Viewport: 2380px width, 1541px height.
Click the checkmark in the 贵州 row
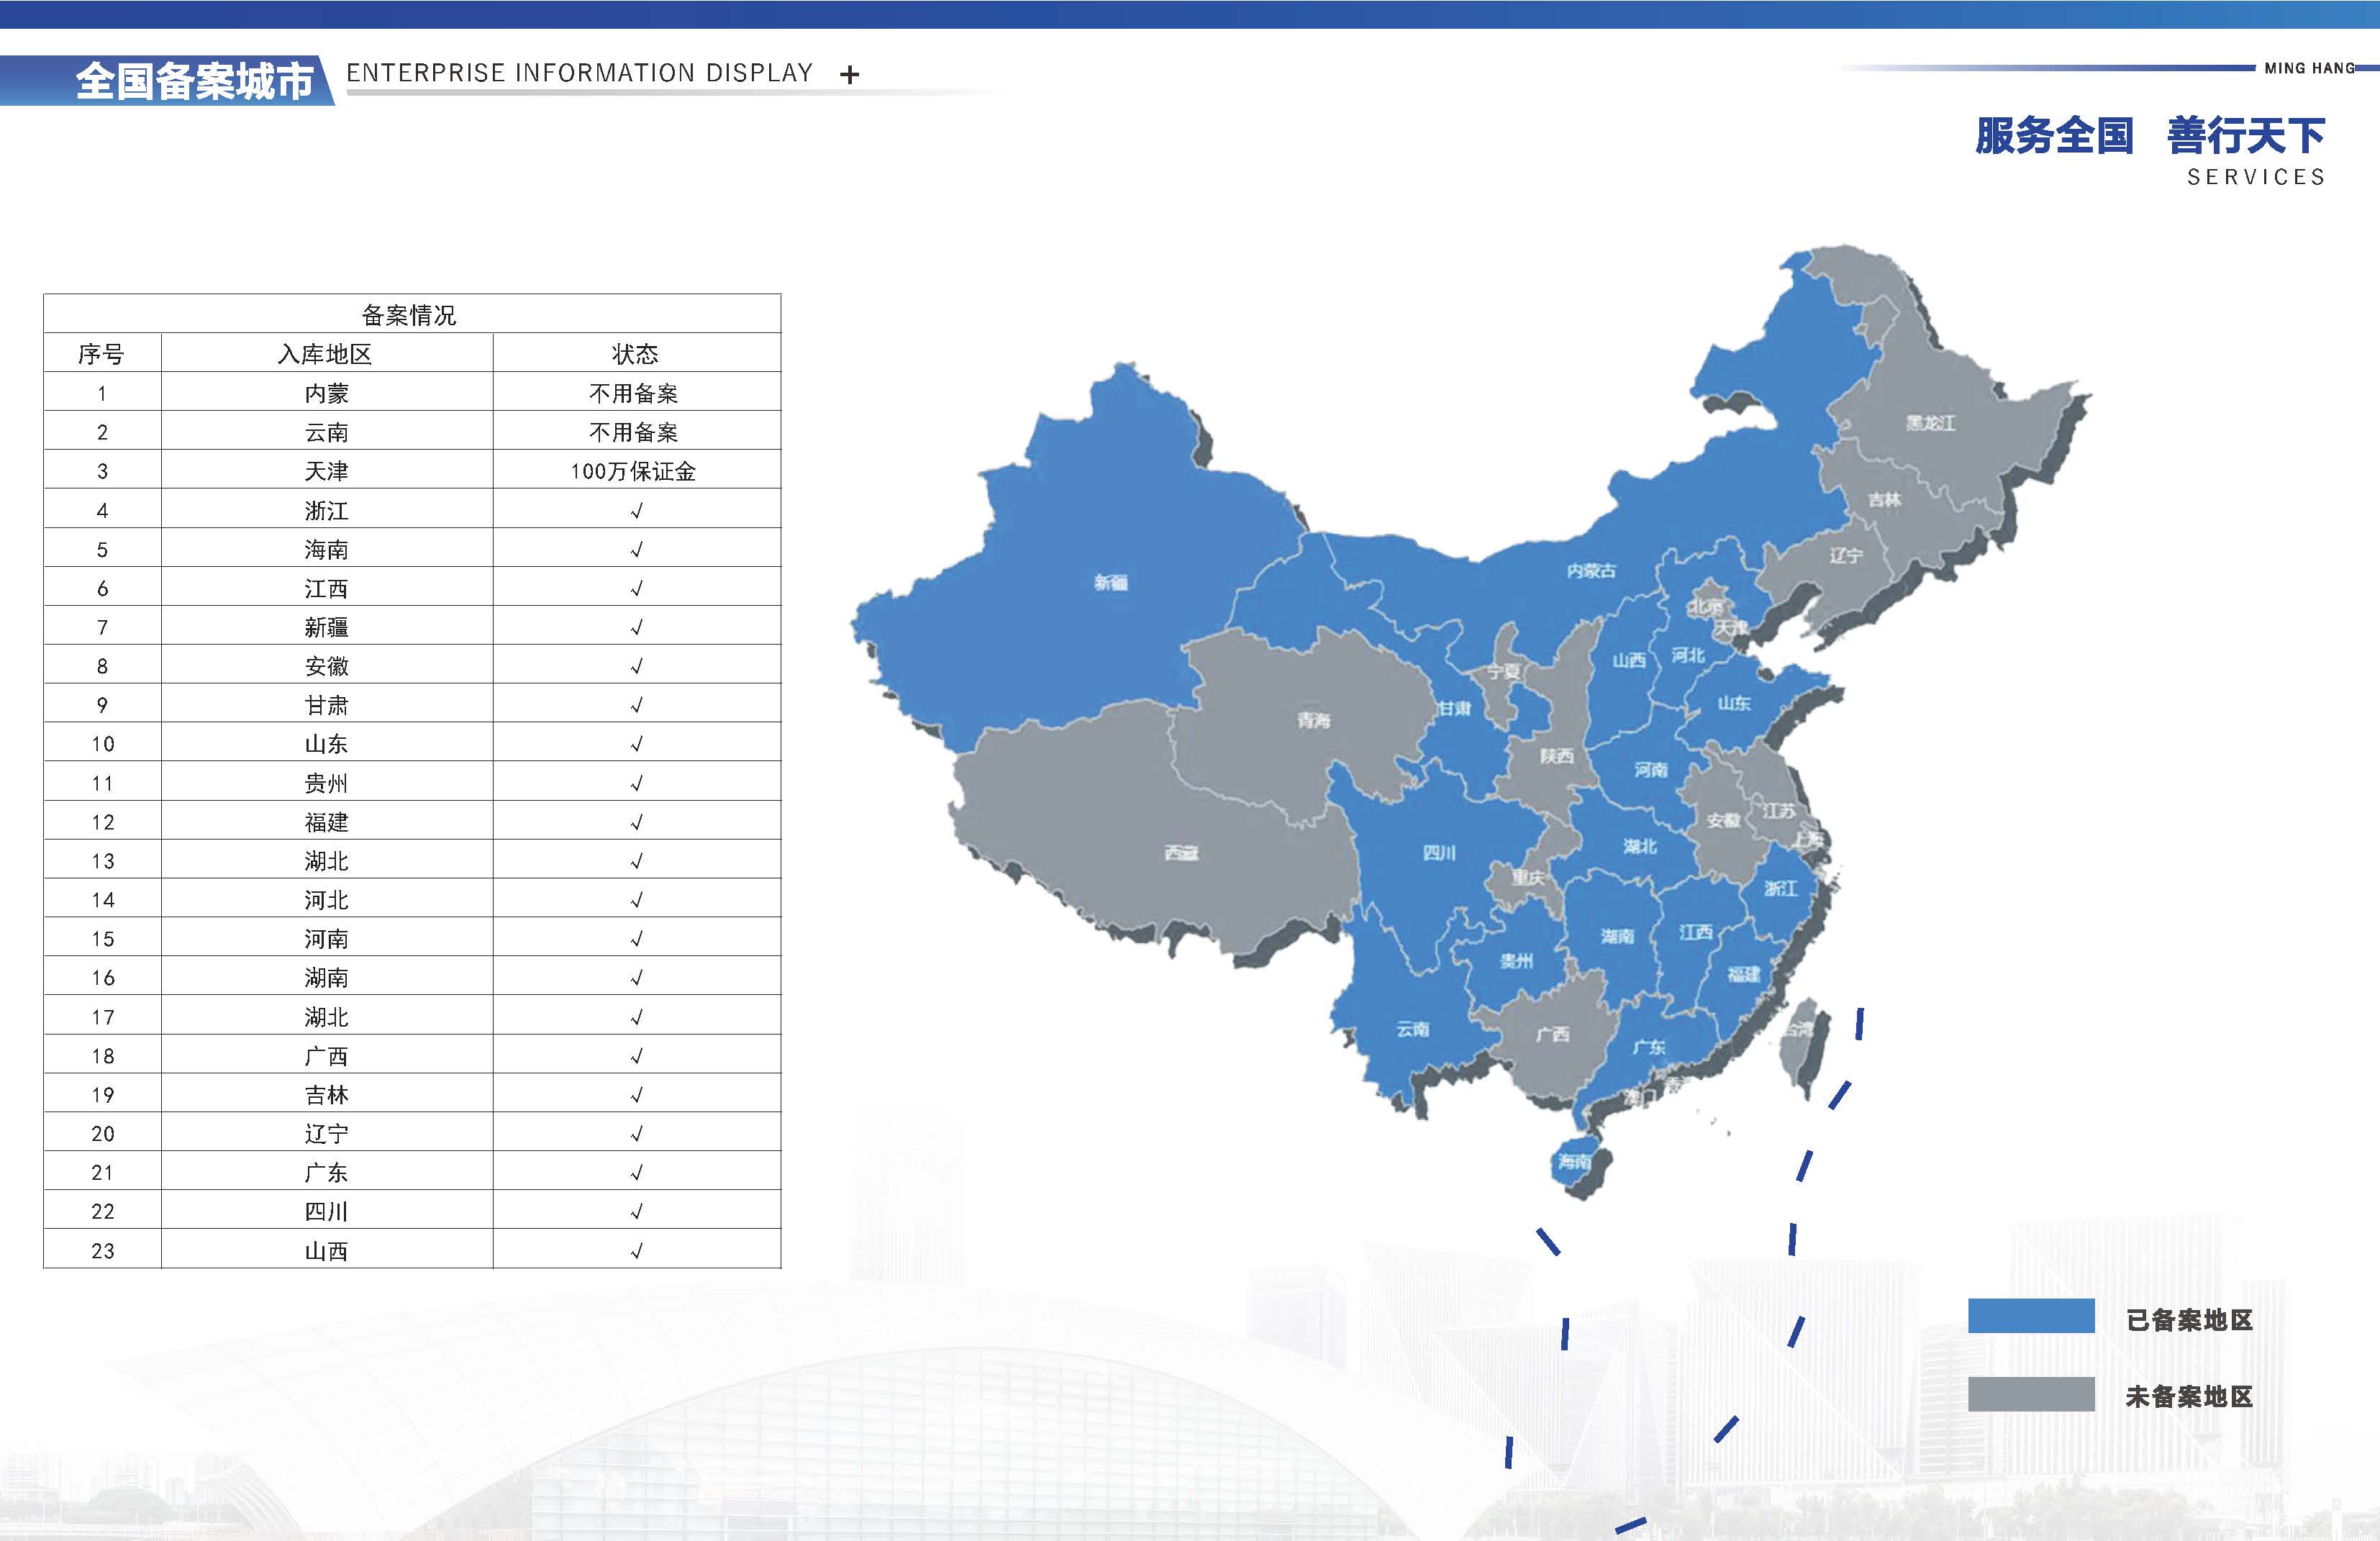tap(636, 784)
